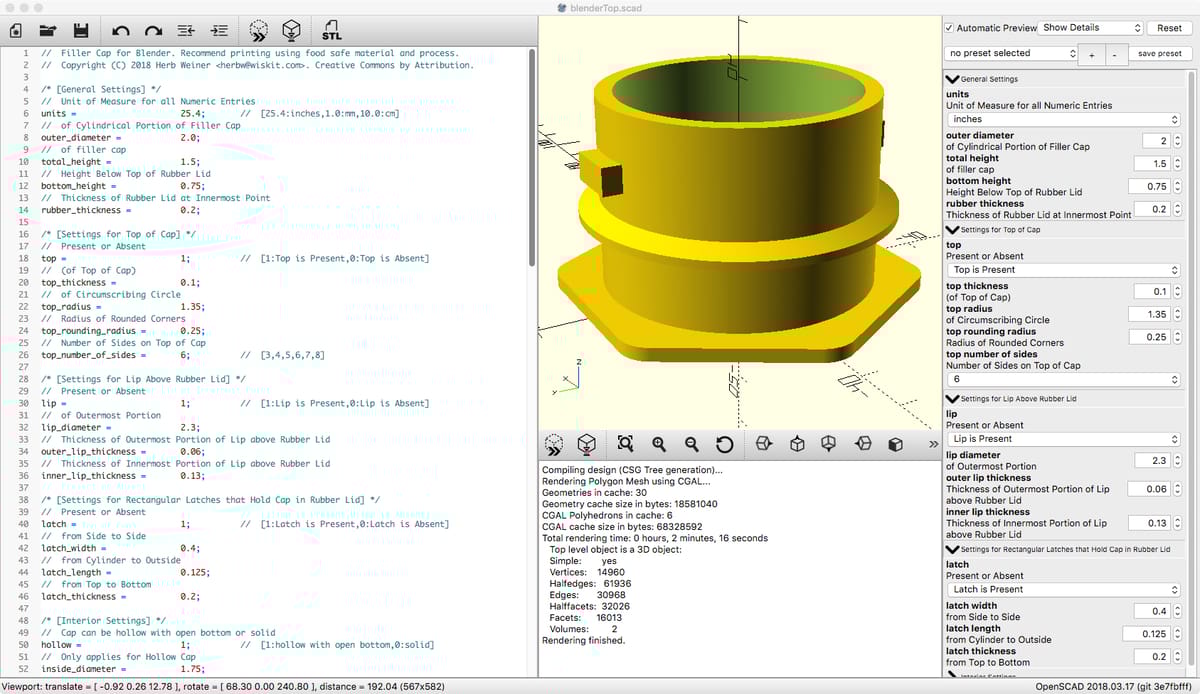The height and width of the screenshot is (694, 1200).
Task: Click the blenderTop.scad window title
Action: [606, 7]
